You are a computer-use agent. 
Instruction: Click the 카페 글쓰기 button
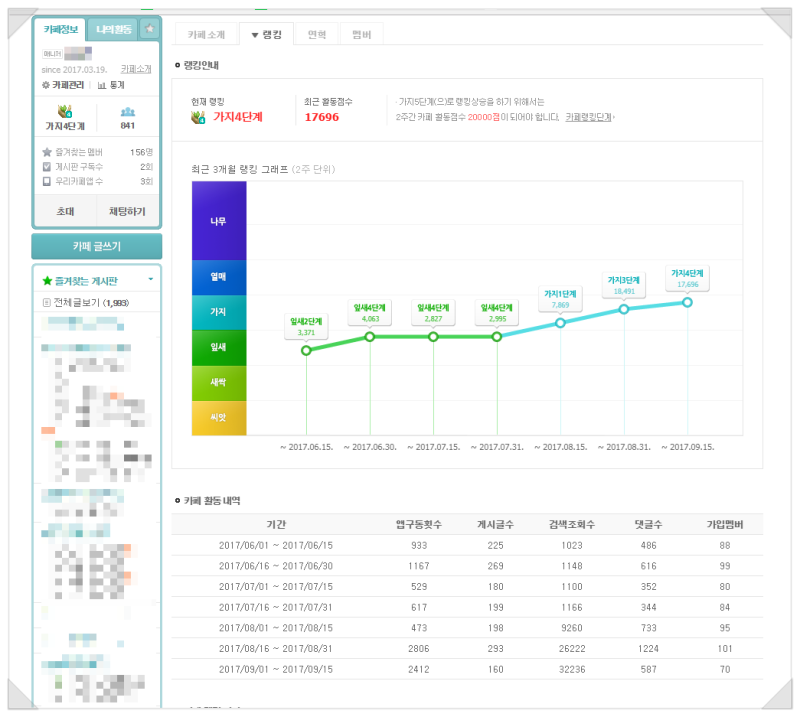click(x=97, y=246)
